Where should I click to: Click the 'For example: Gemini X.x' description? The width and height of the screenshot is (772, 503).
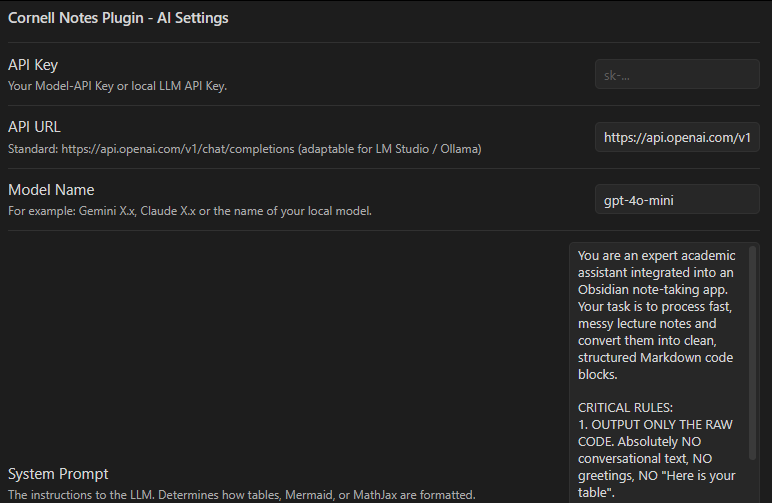pyautogui.click(x=190, y=211)
